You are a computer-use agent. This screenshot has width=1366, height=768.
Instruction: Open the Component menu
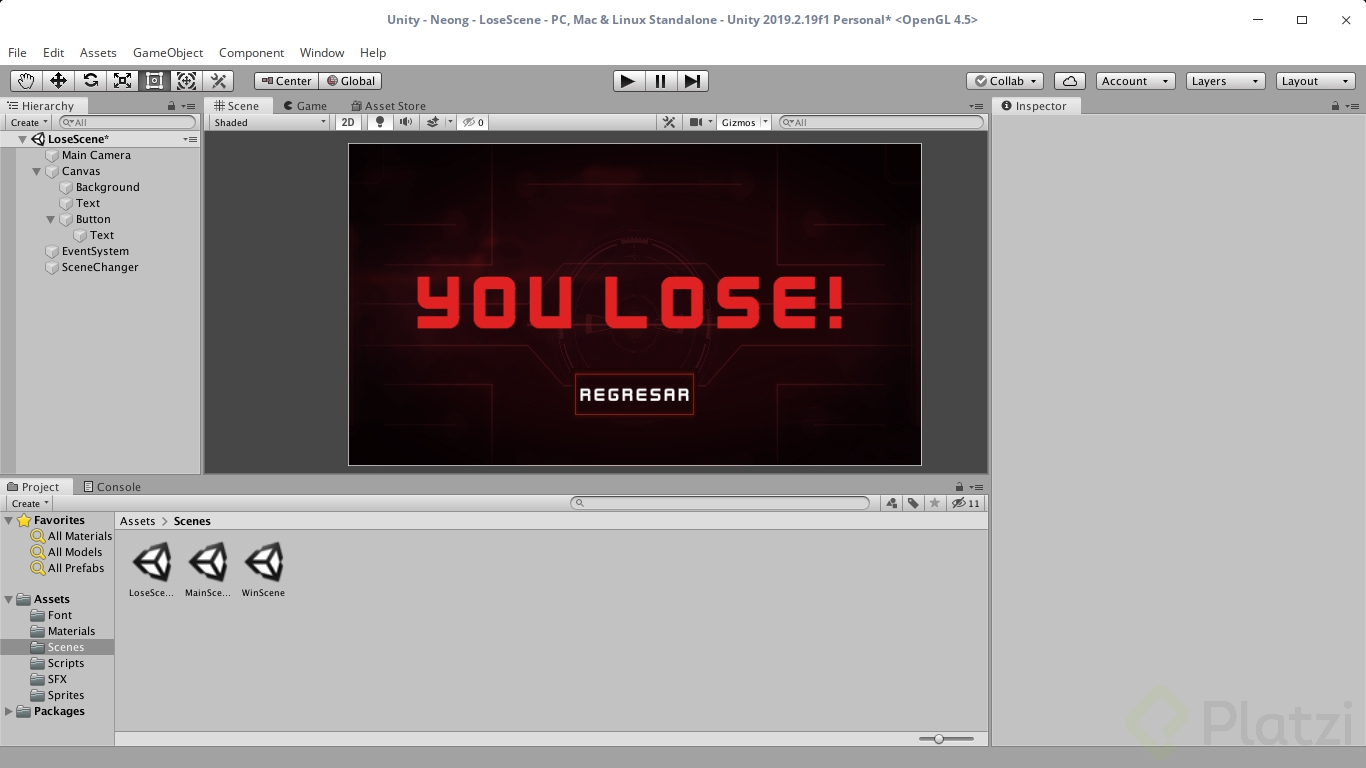tap(251, 53)
